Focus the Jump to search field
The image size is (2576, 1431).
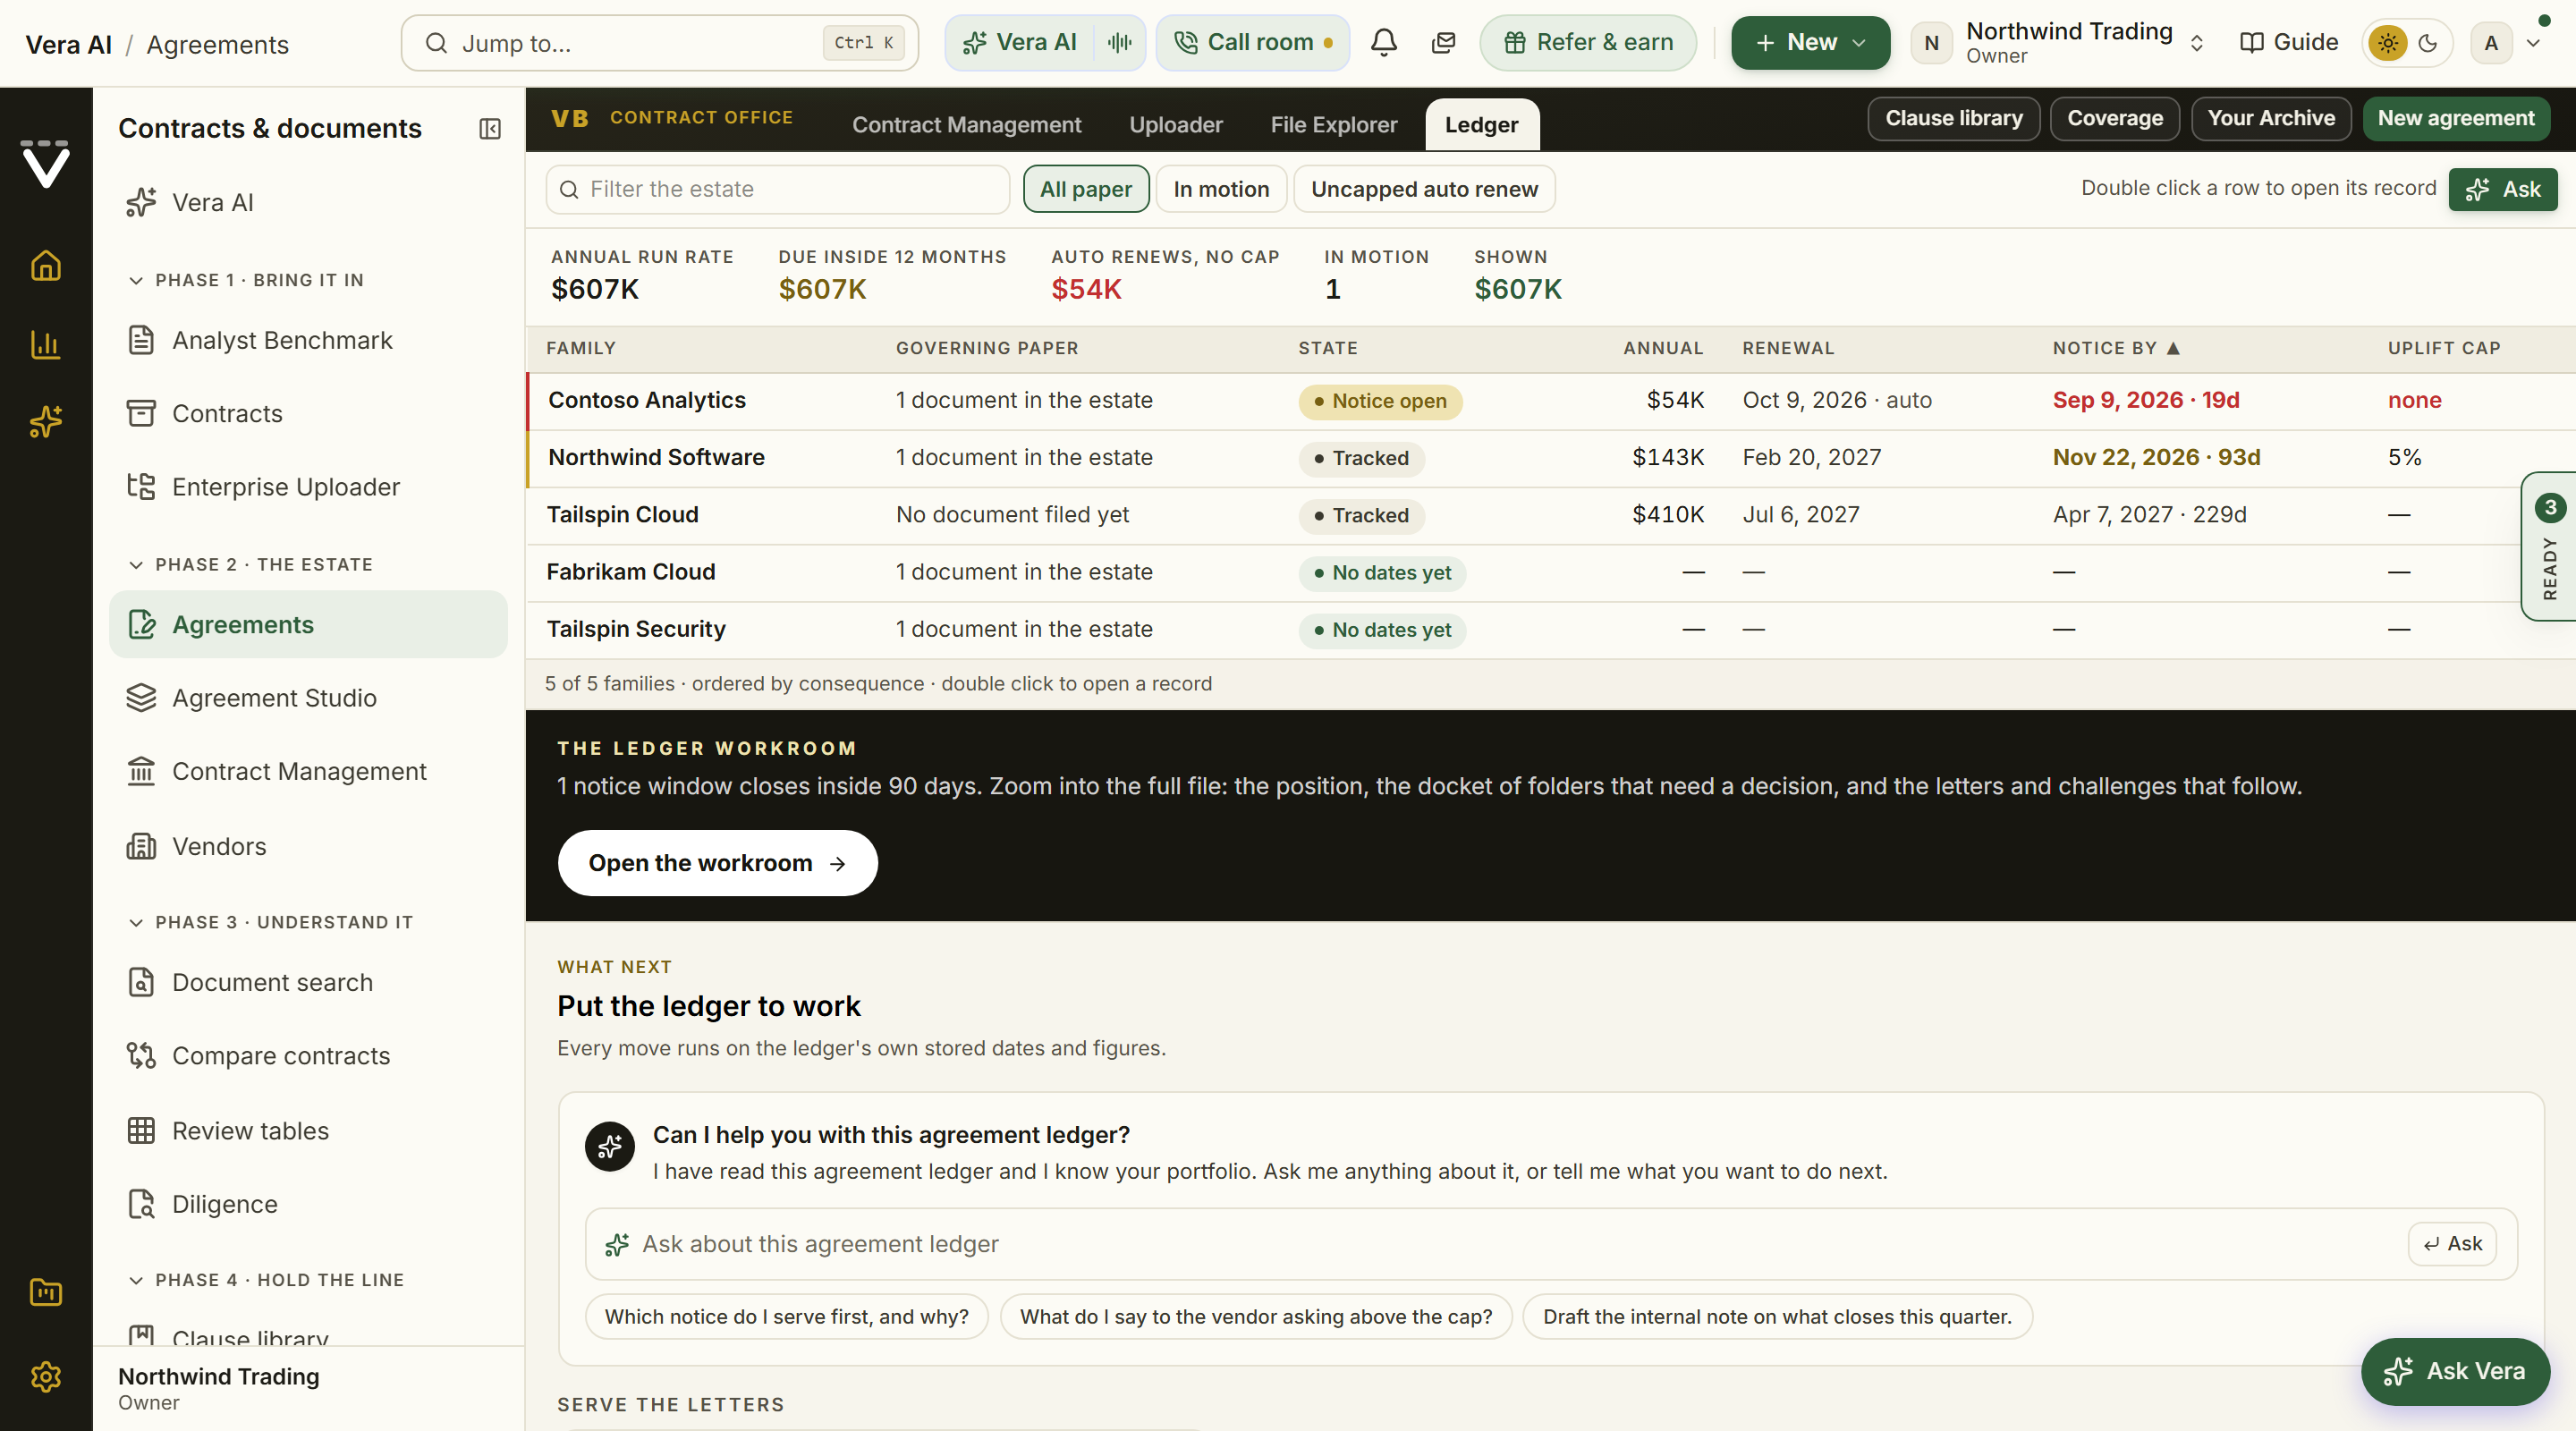tap(660, 43)
